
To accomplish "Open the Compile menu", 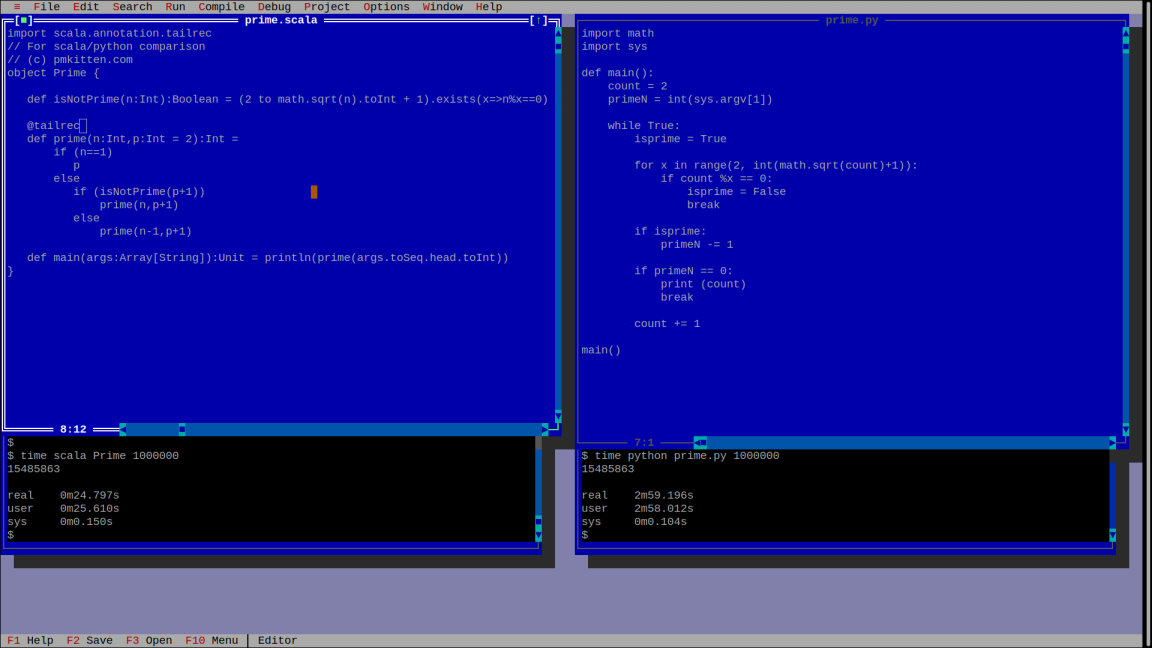I will tap(221, 7).
